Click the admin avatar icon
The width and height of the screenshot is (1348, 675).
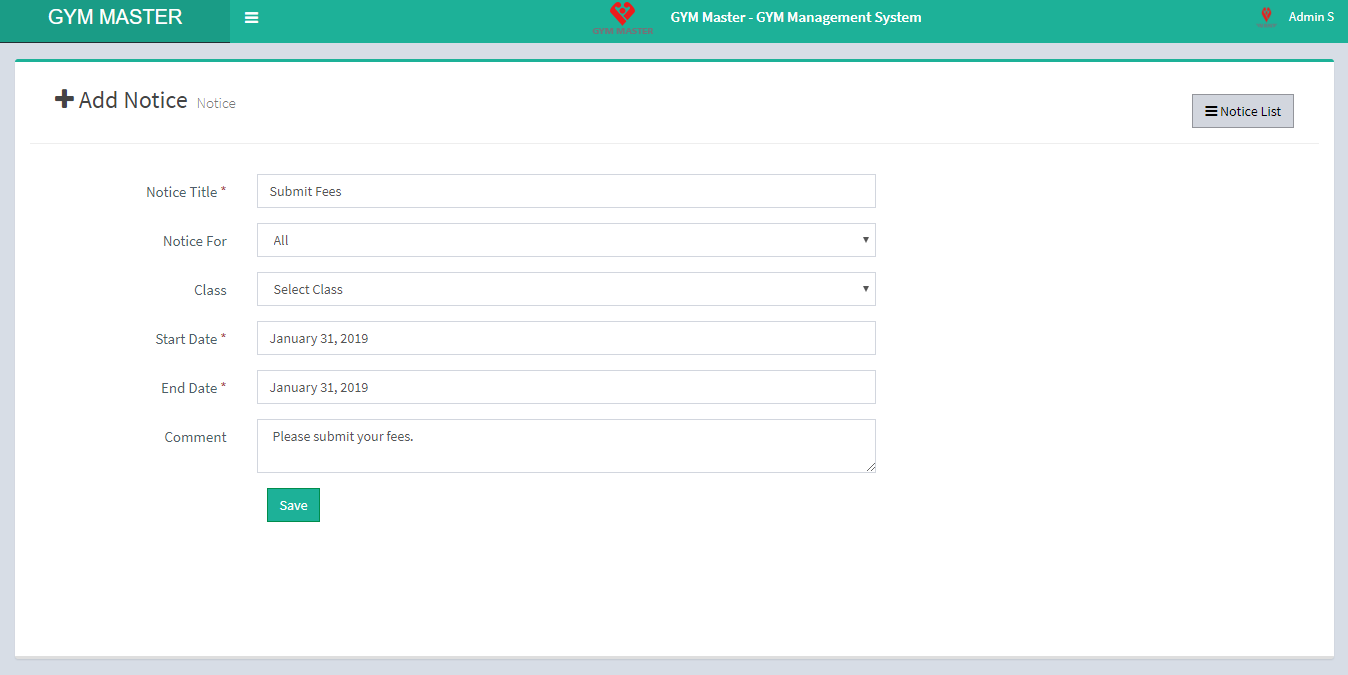pyautogui.click(x=1266, y=17)
